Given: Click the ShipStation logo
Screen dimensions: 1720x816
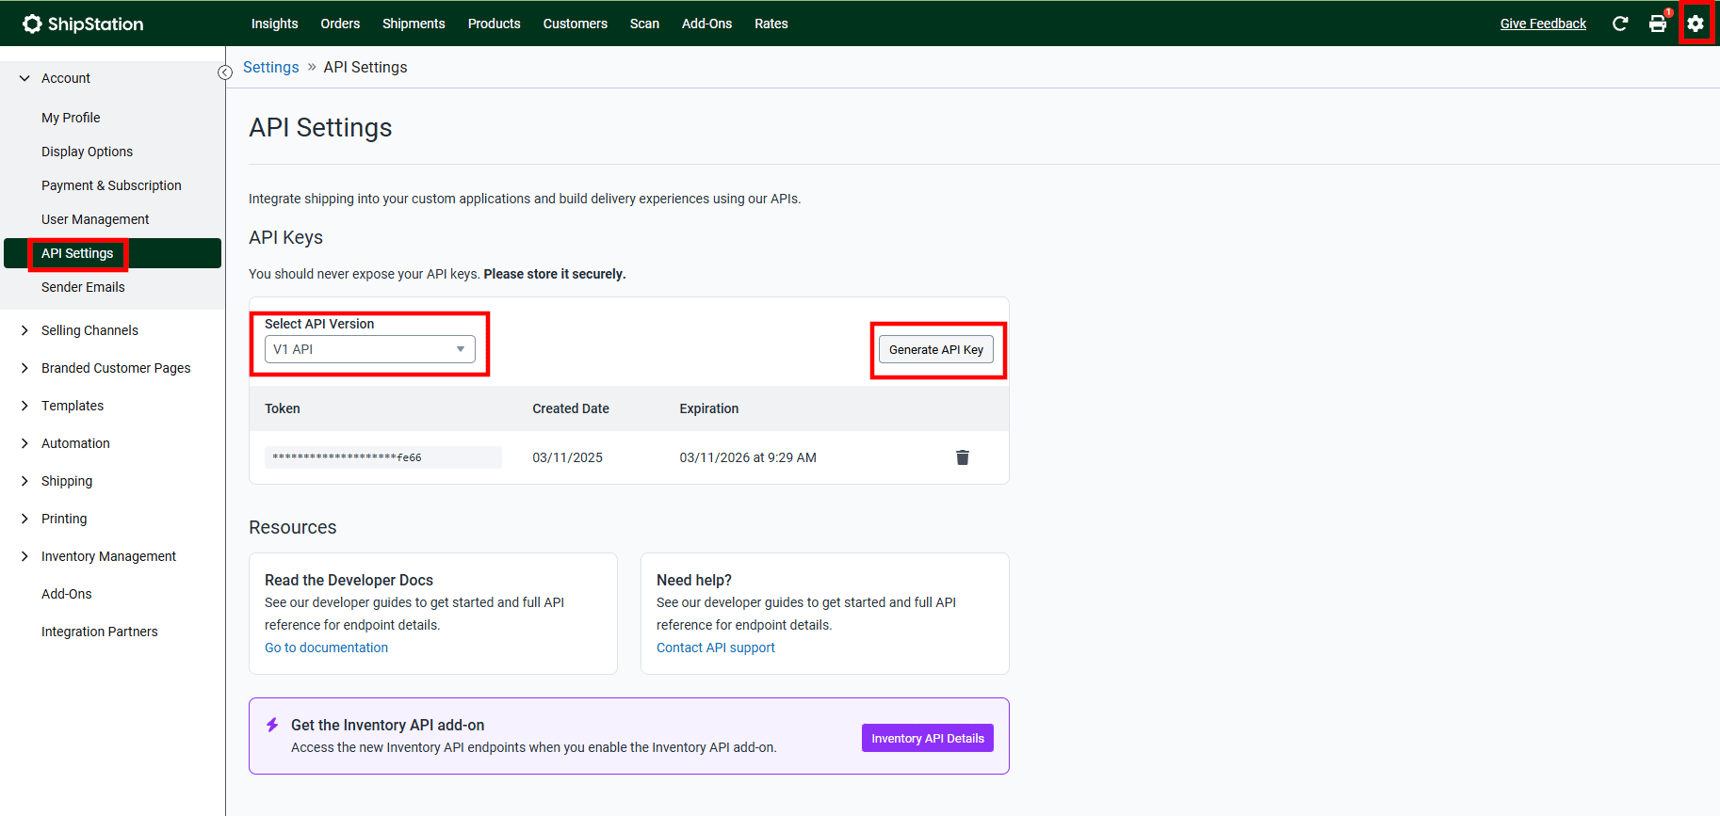Looking at the screenshot, I should coord(83,23).
